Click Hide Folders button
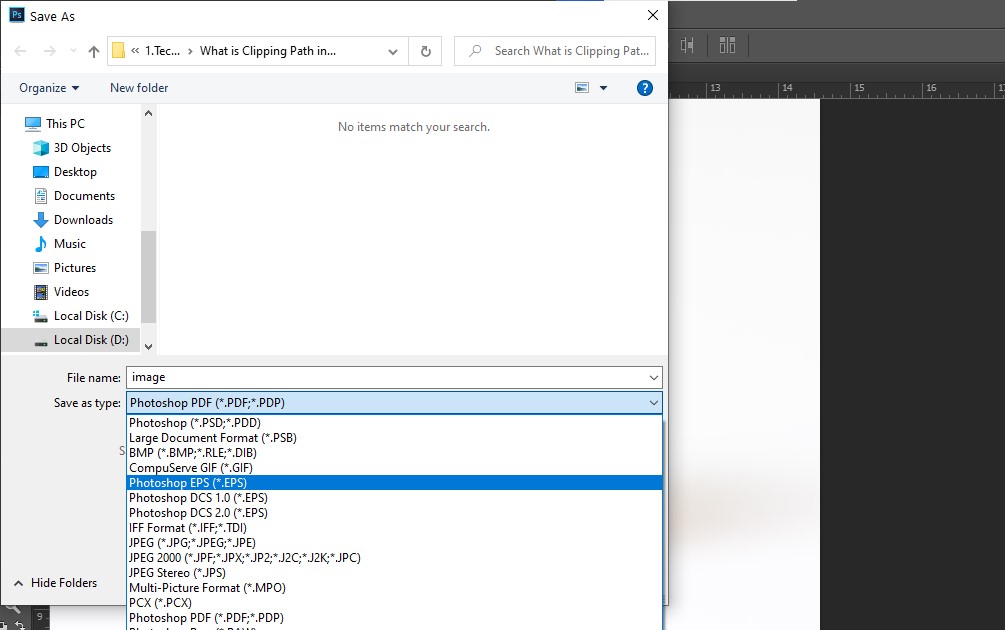 tap(55, 583)
